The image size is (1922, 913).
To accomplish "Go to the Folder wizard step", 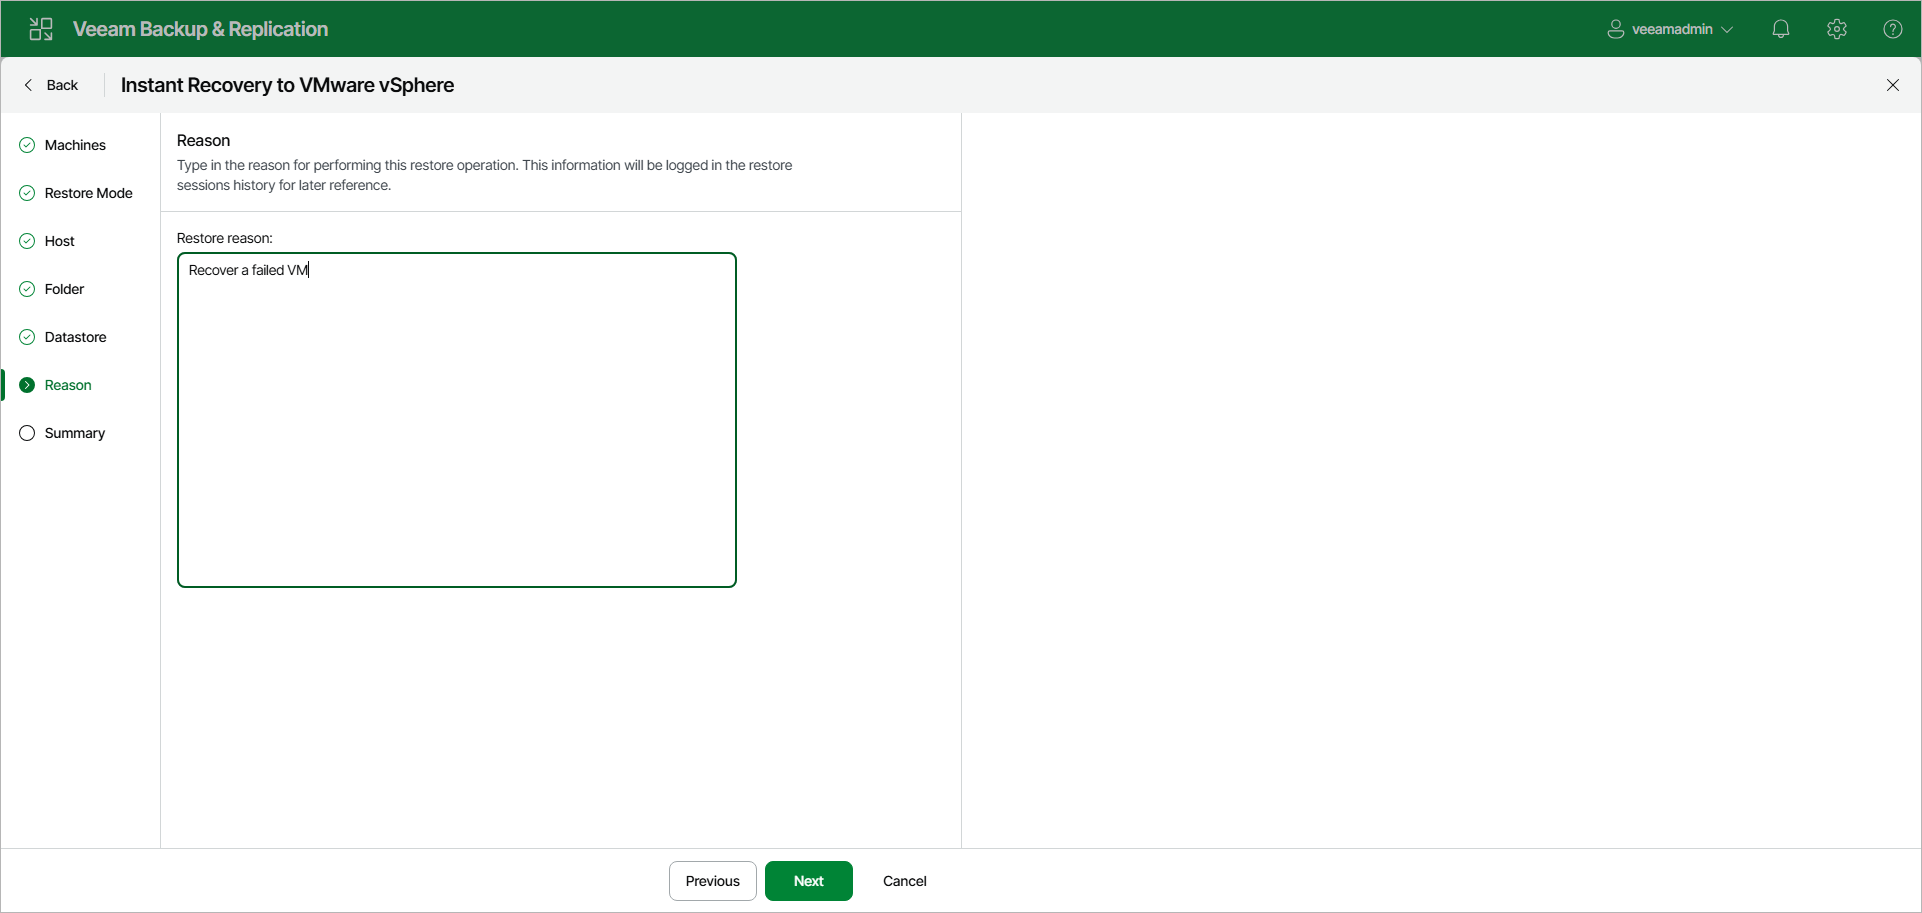I will (x=64, y=289).
